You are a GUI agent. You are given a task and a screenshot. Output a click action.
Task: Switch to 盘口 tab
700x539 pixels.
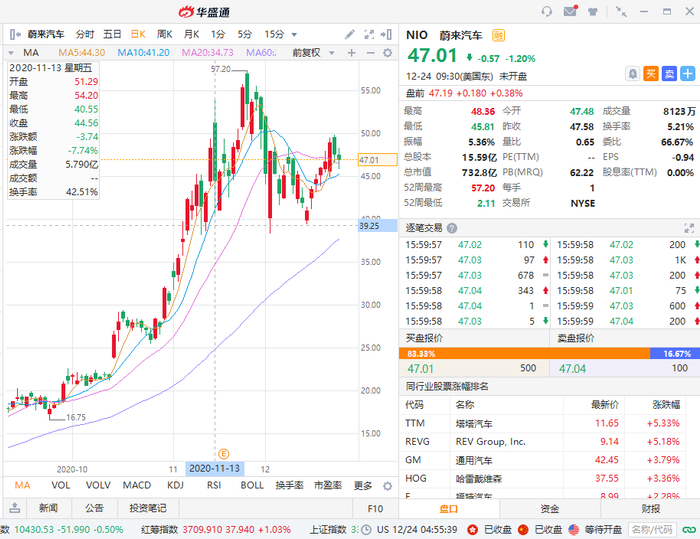(448, 509)
